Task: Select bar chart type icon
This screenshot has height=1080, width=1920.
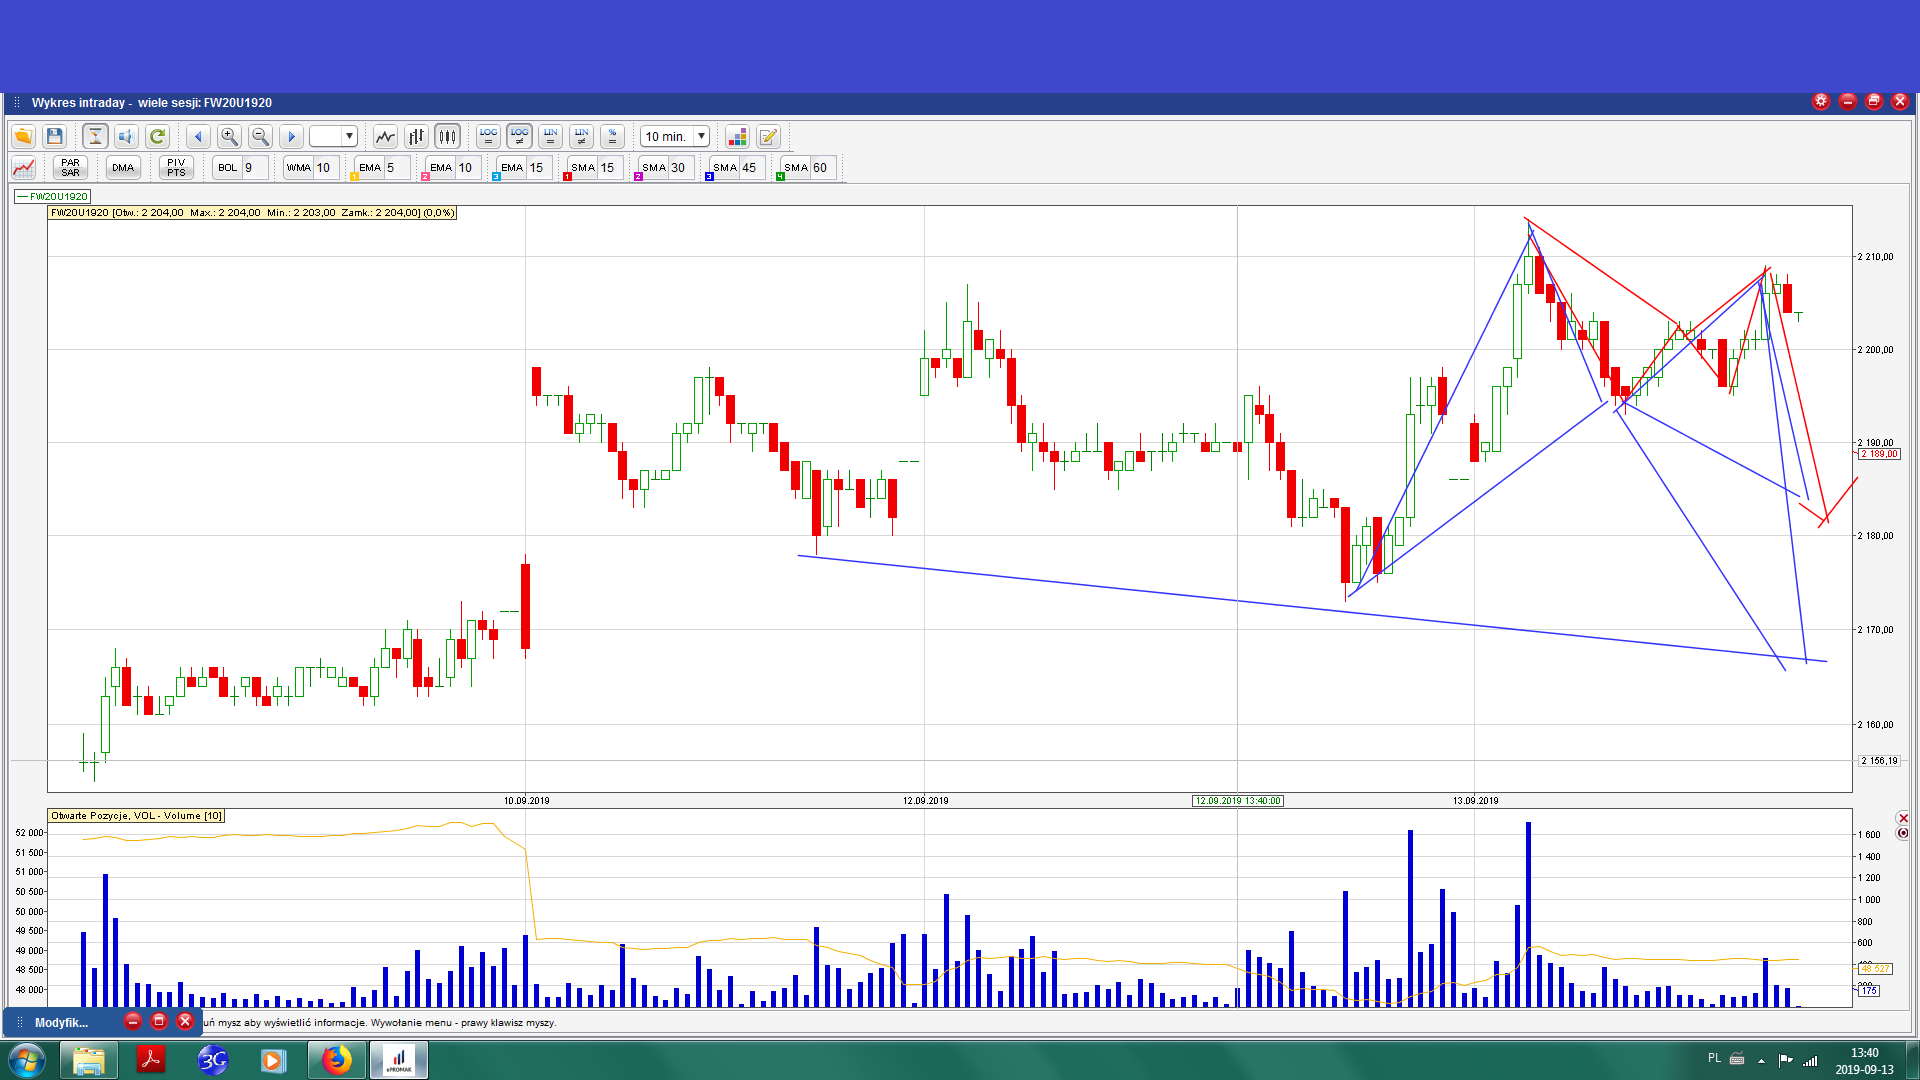Action: tap(416, 136)
